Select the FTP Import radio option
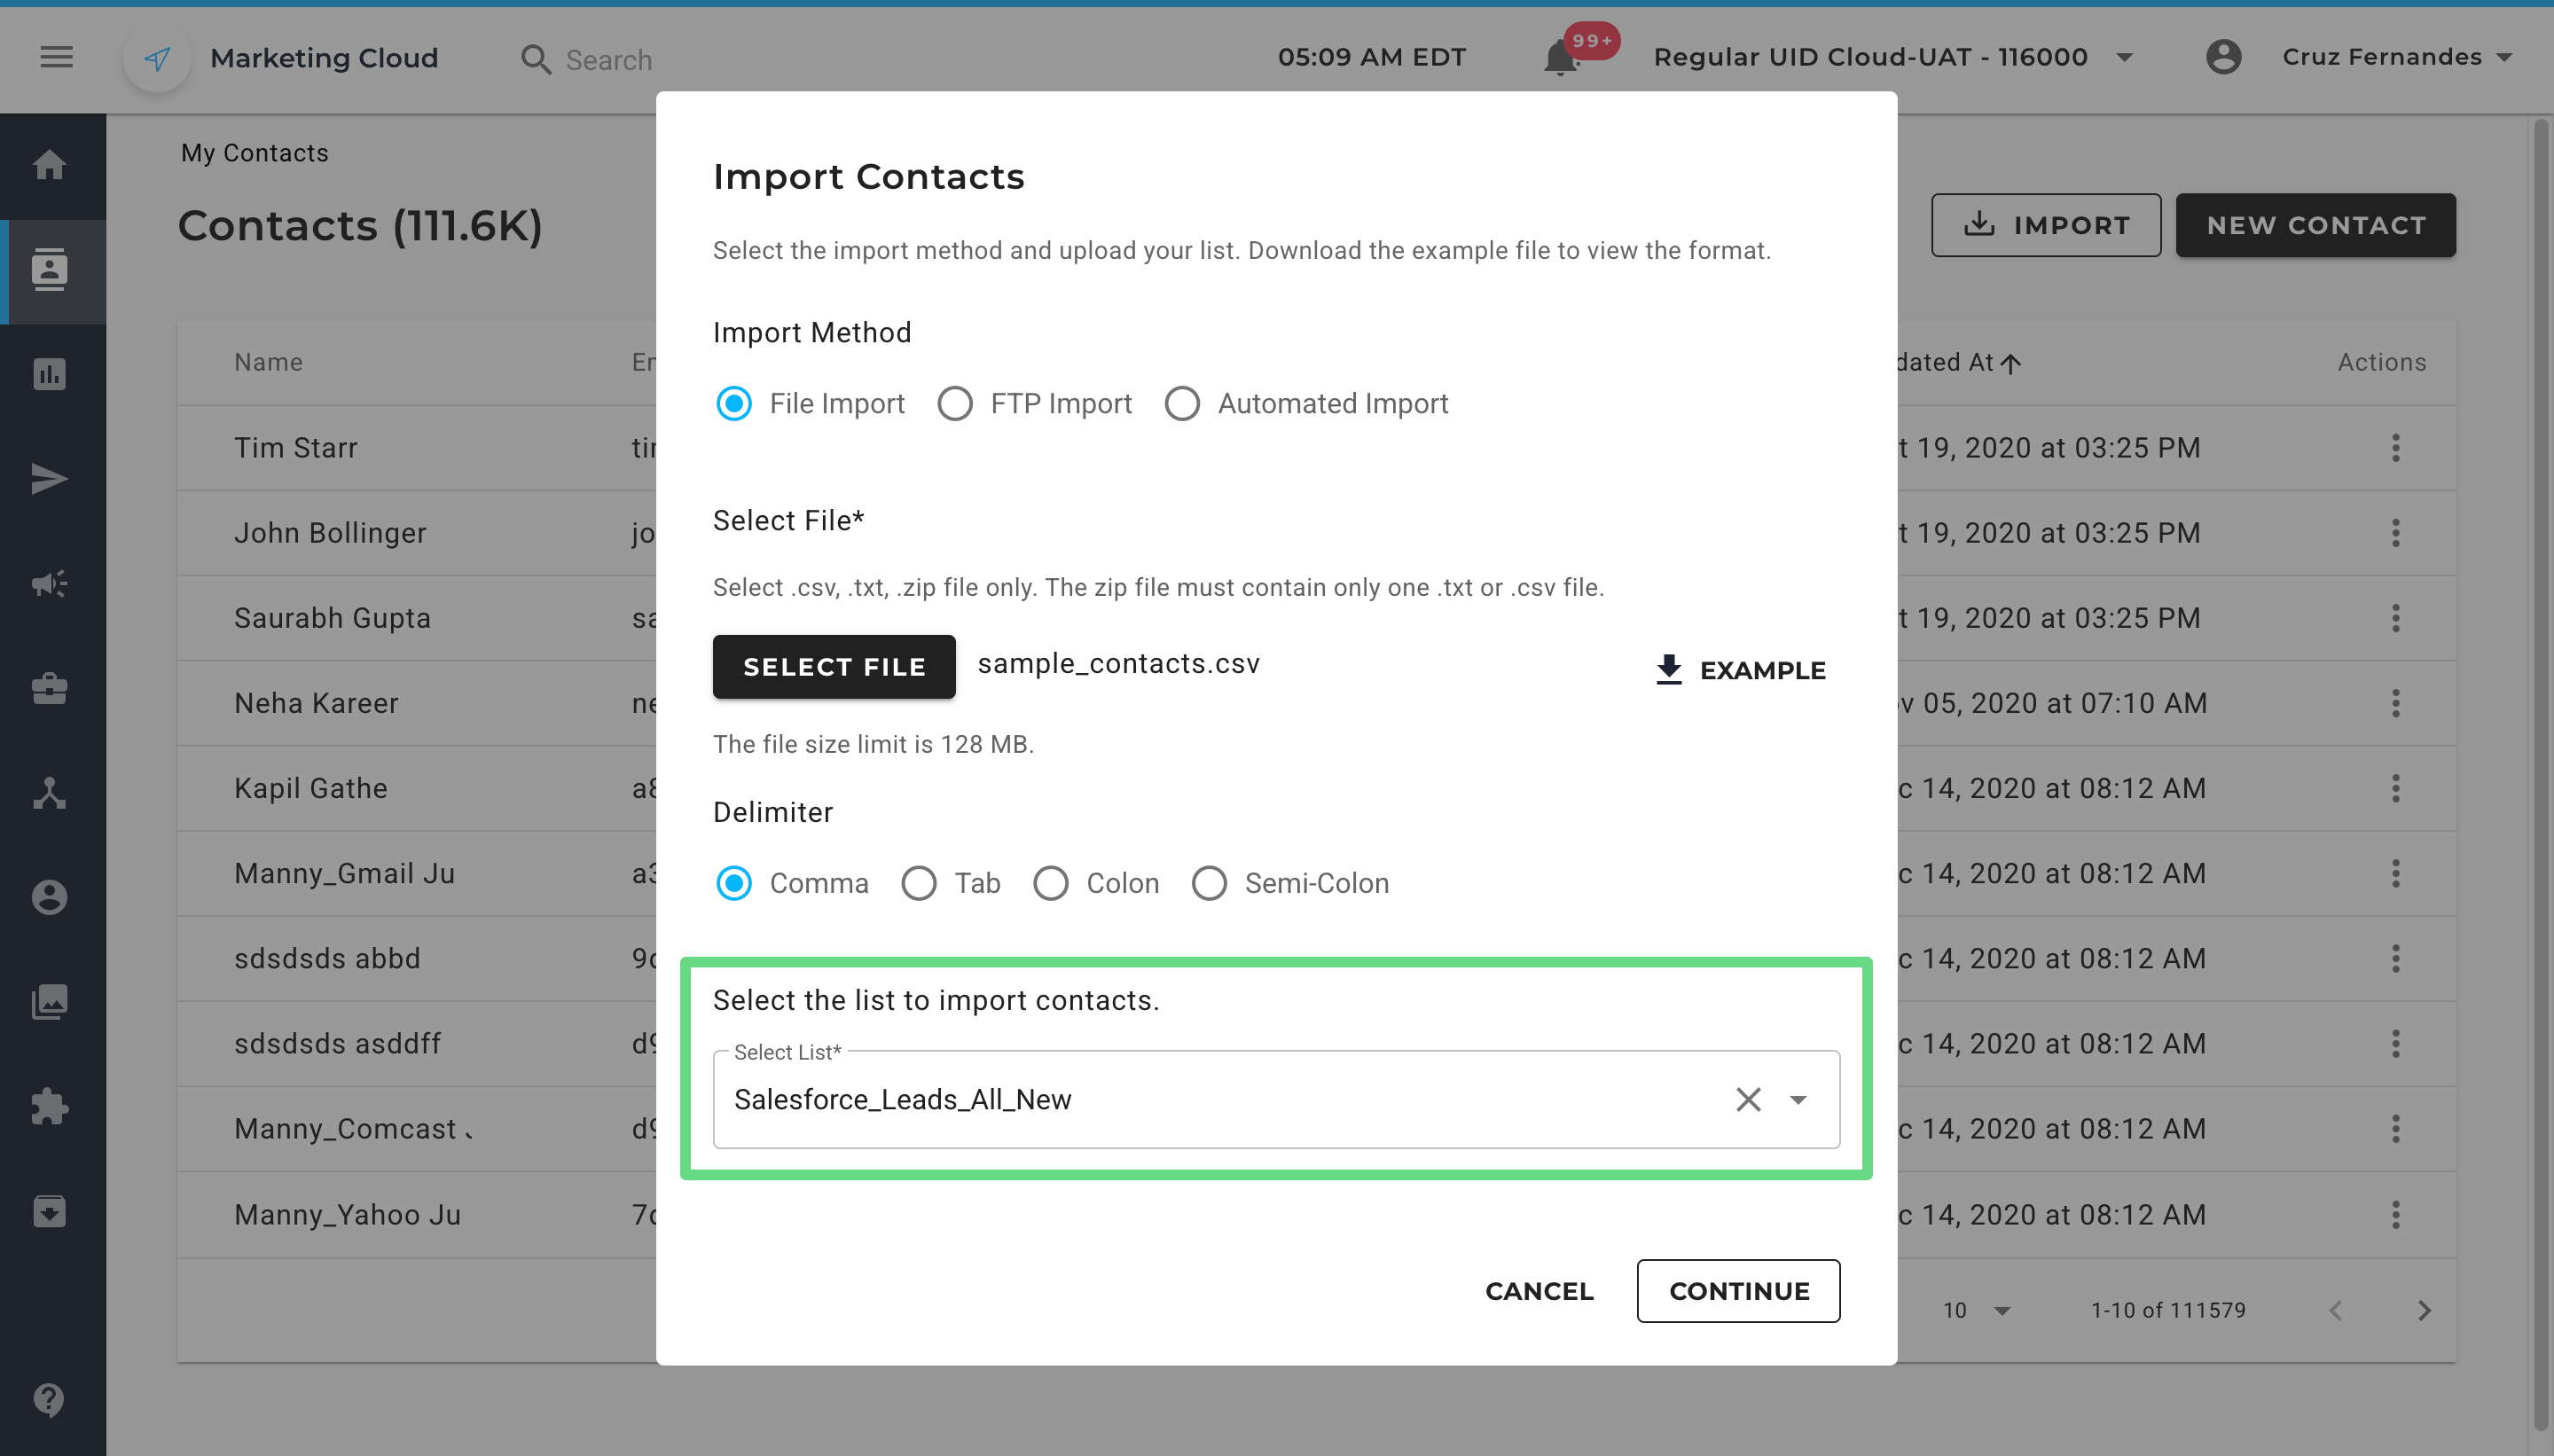Screen dimensions: 2554x1456 [955, 404]
